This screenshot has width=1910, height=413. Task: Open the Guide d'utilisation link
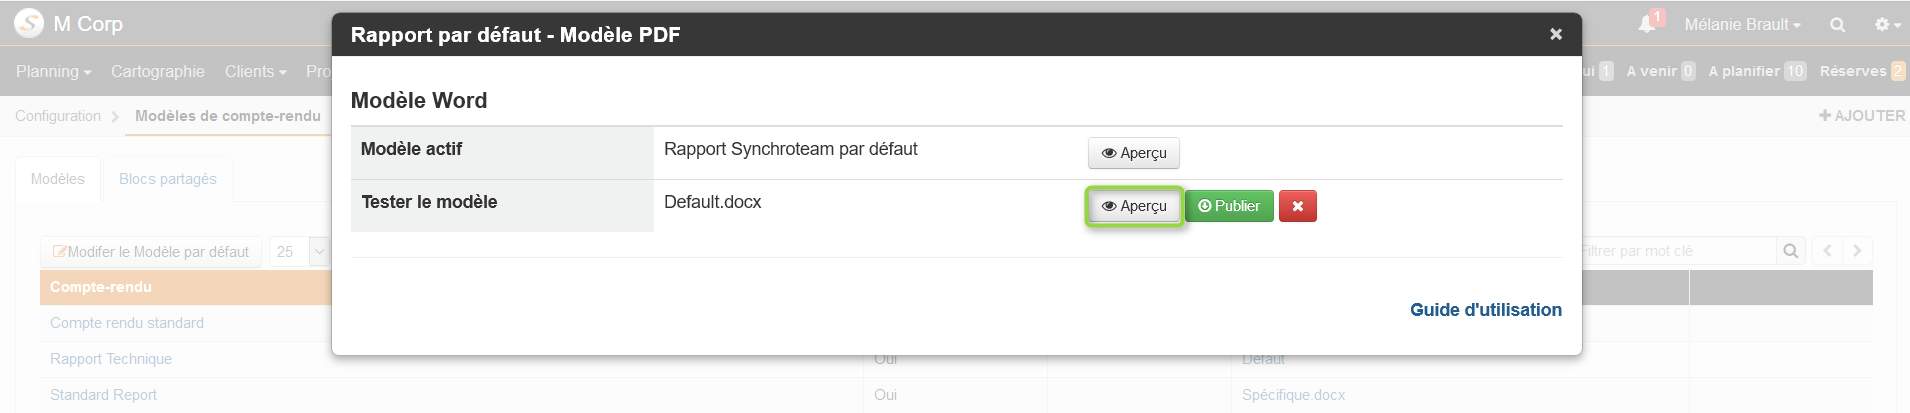[1485, 310]
